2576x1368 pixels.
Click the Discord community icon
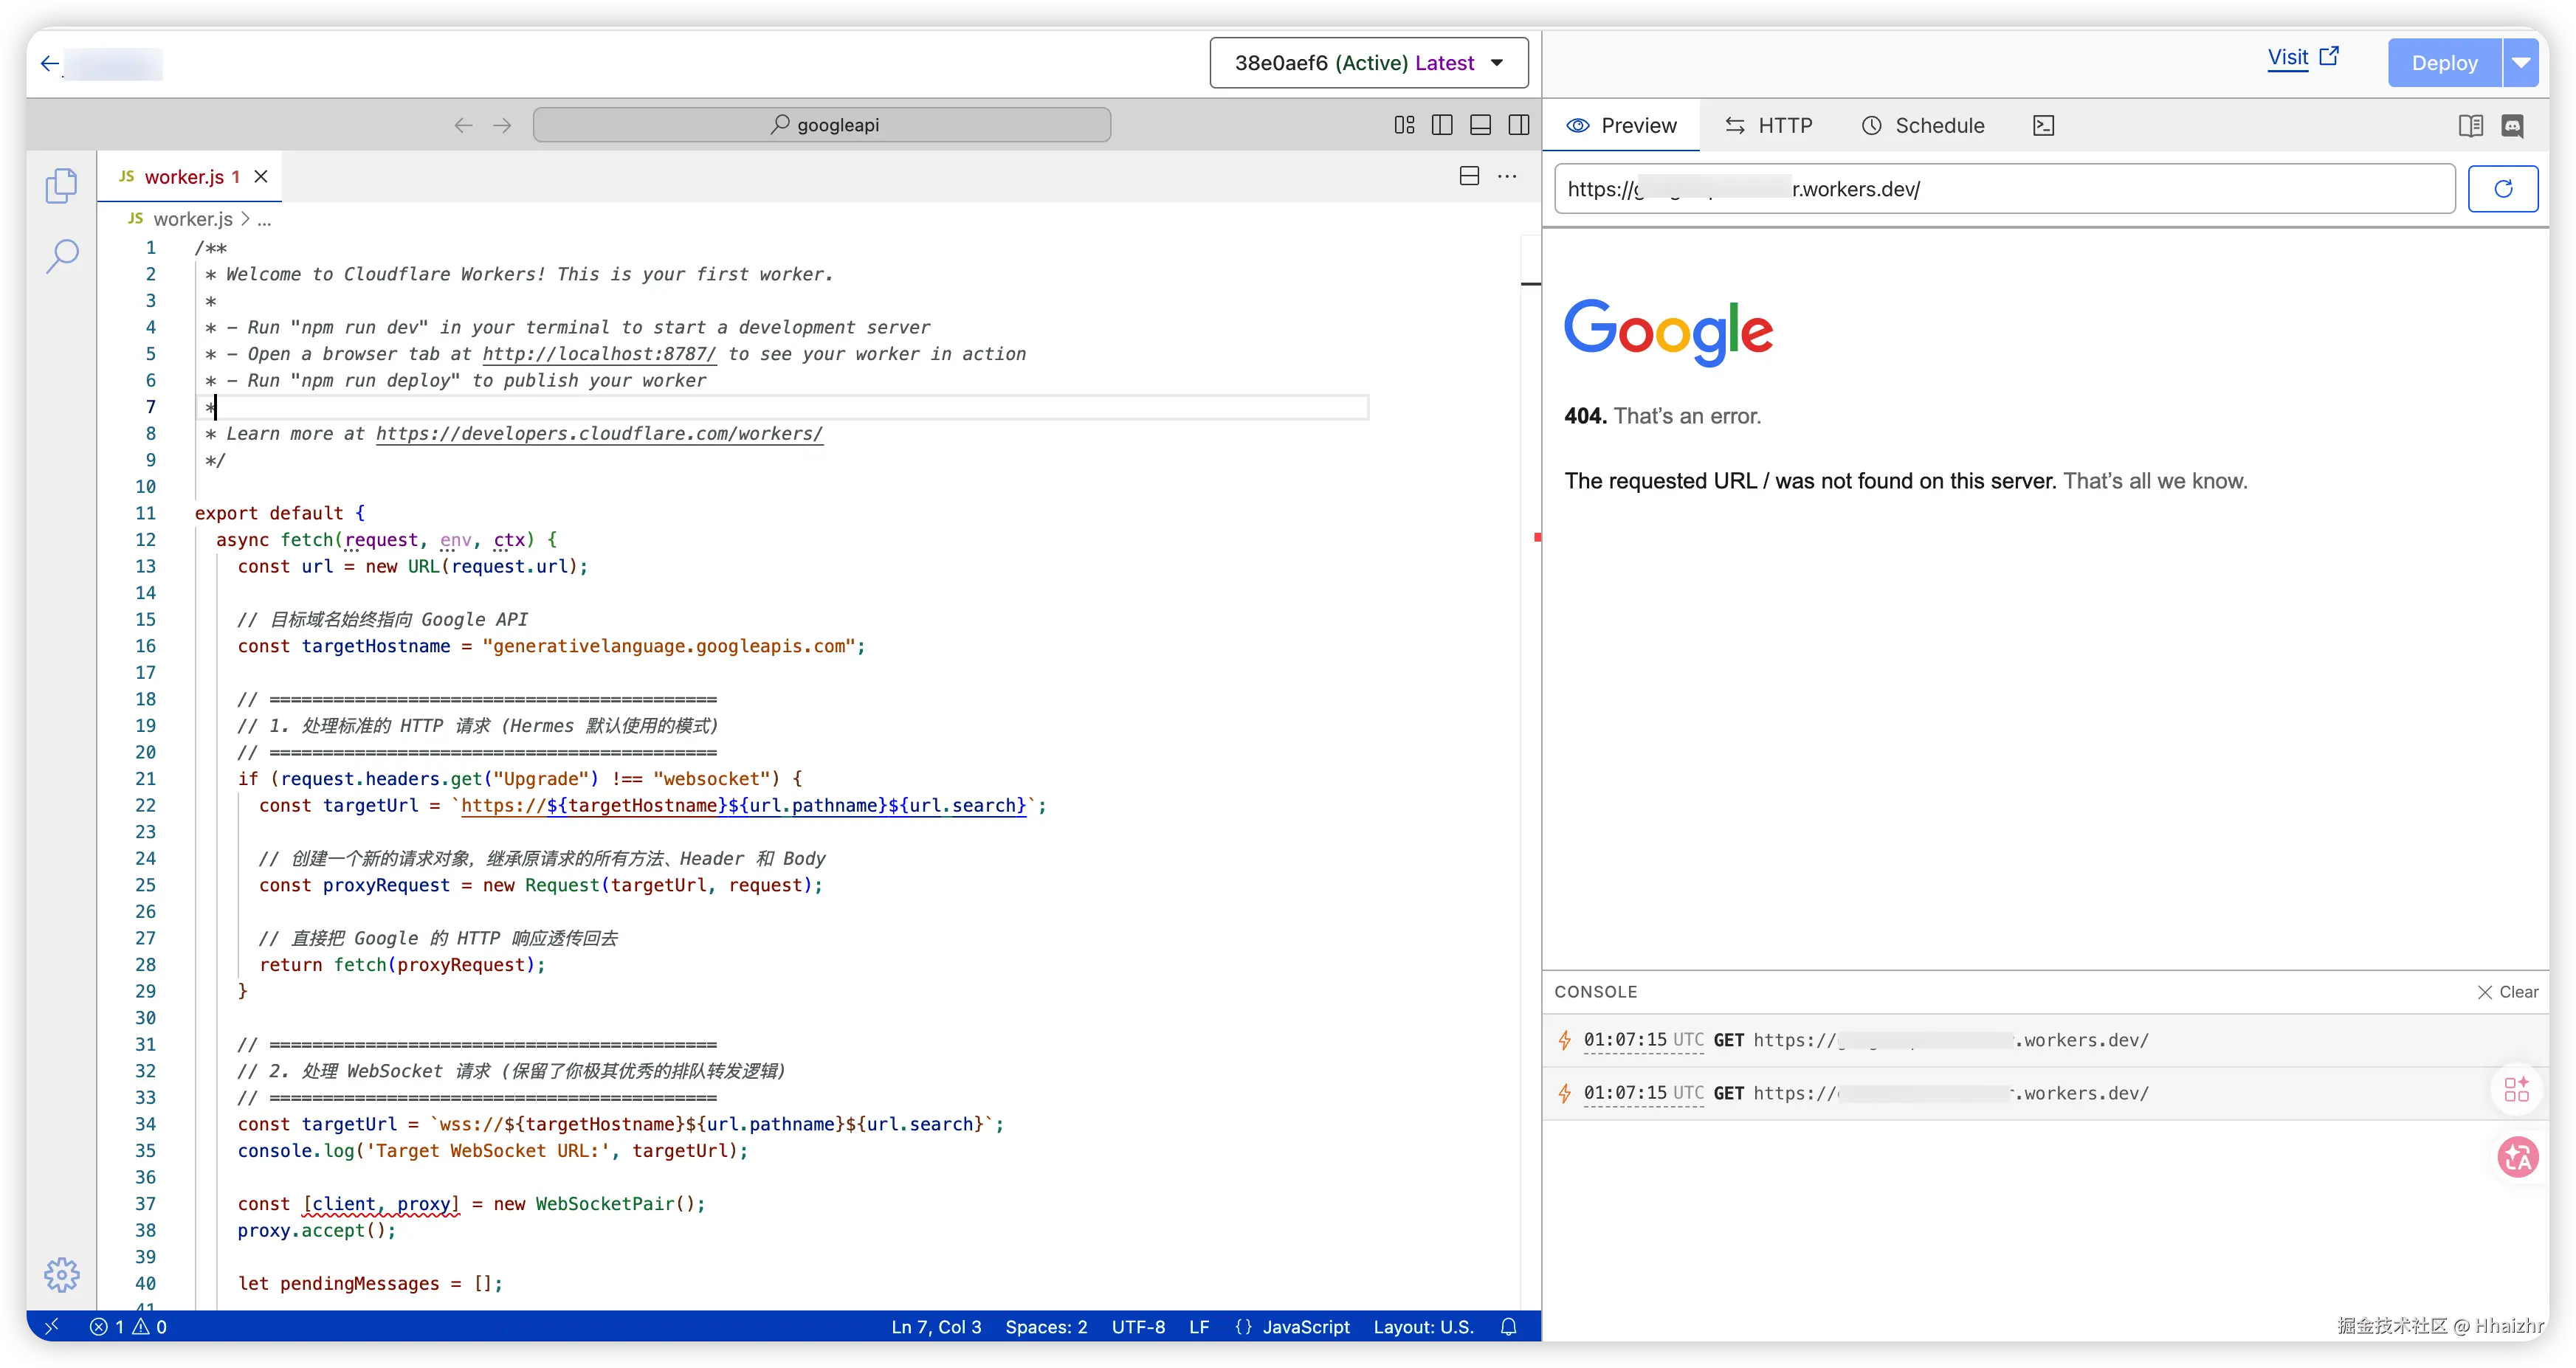[2512, 126]
